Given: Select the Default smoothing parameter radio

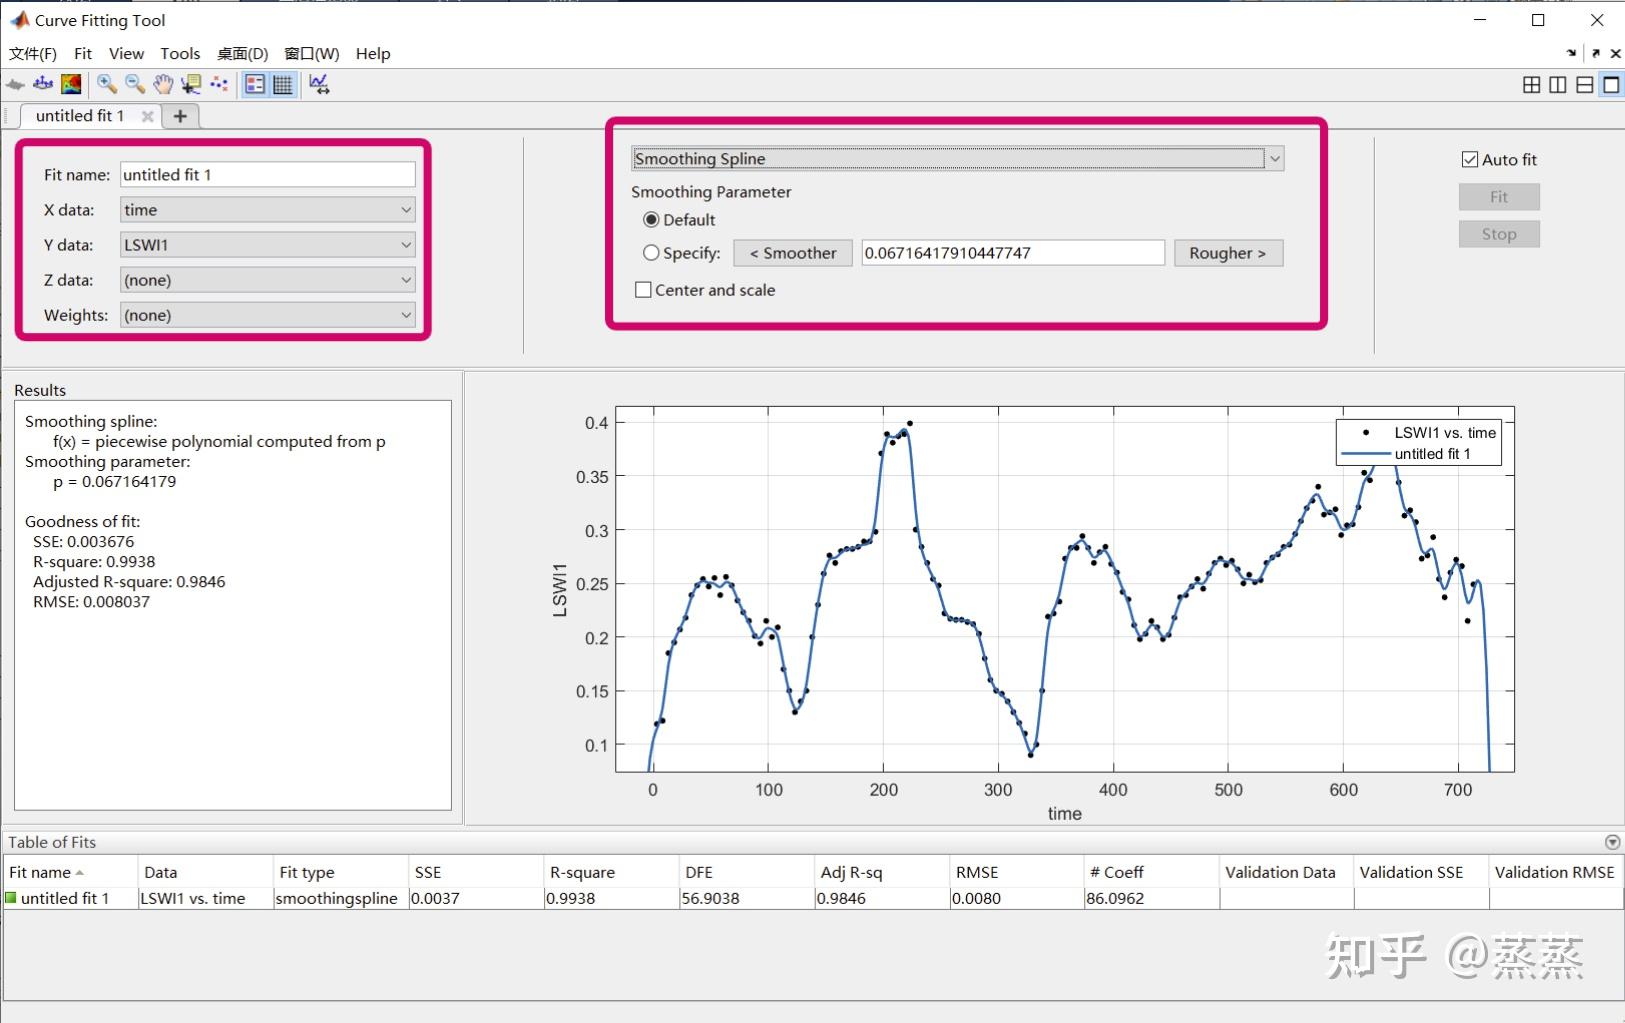Looking at the screenshot, I should 651,220.
